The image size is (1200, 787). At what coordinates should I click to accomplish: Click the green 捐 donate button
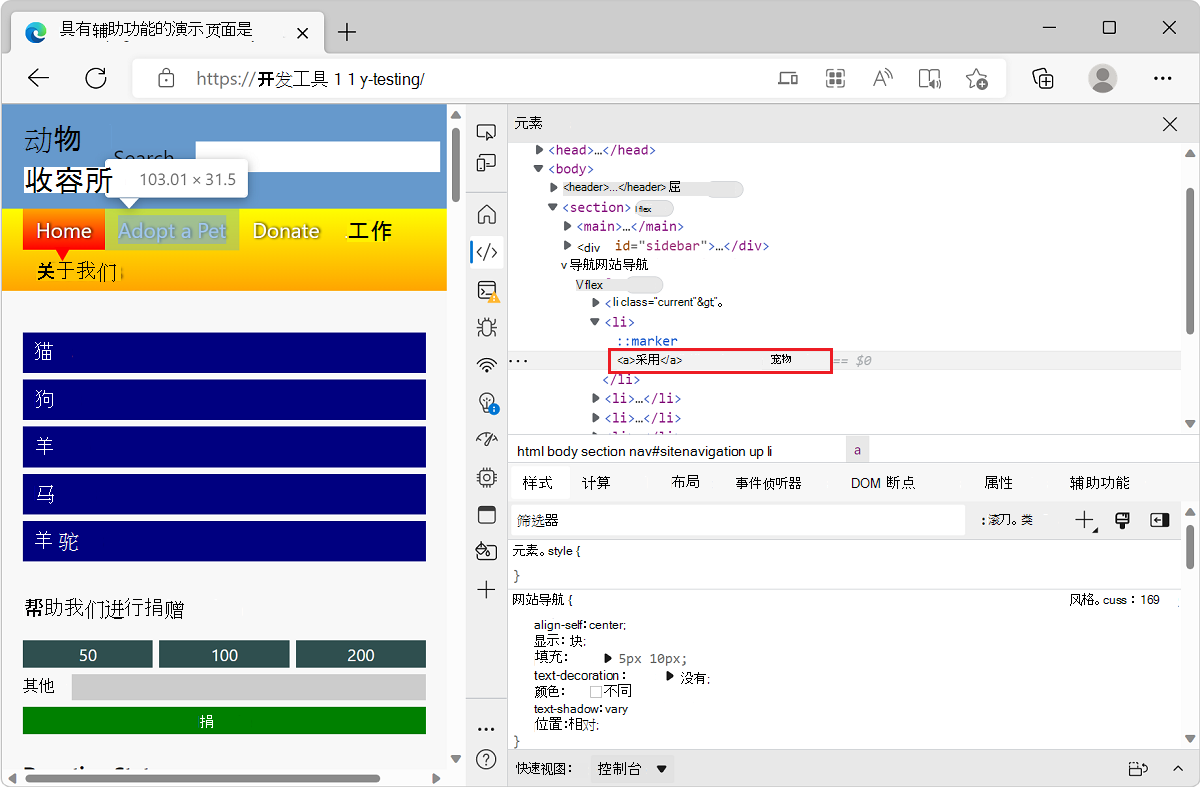(x=224, y=720)
